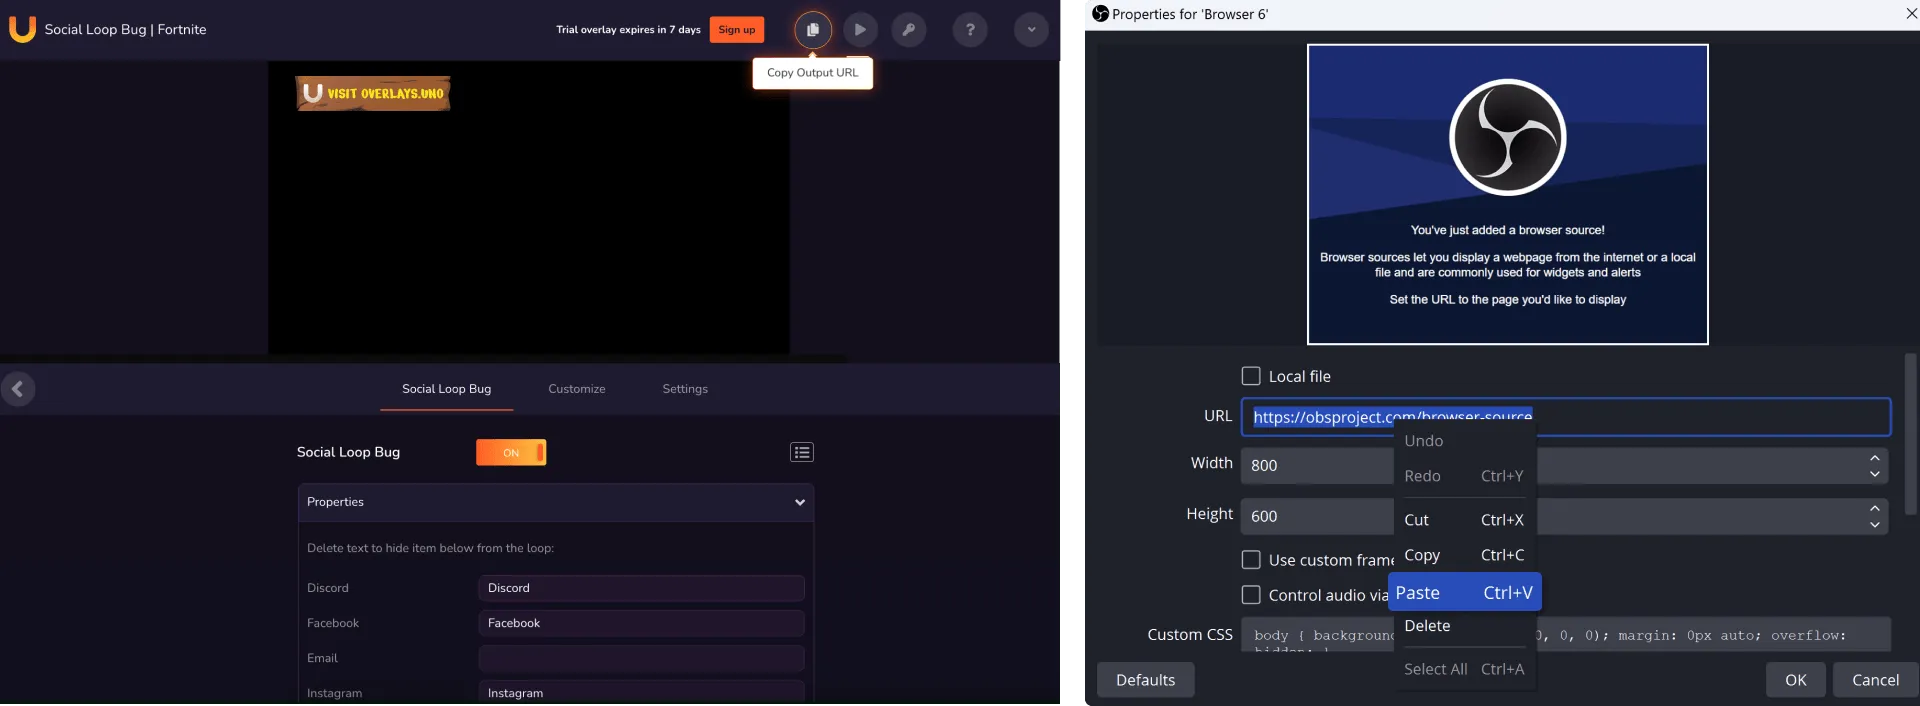
Task: Switch to the Social Loop Bug tab
Action: (x=446, y=389)
